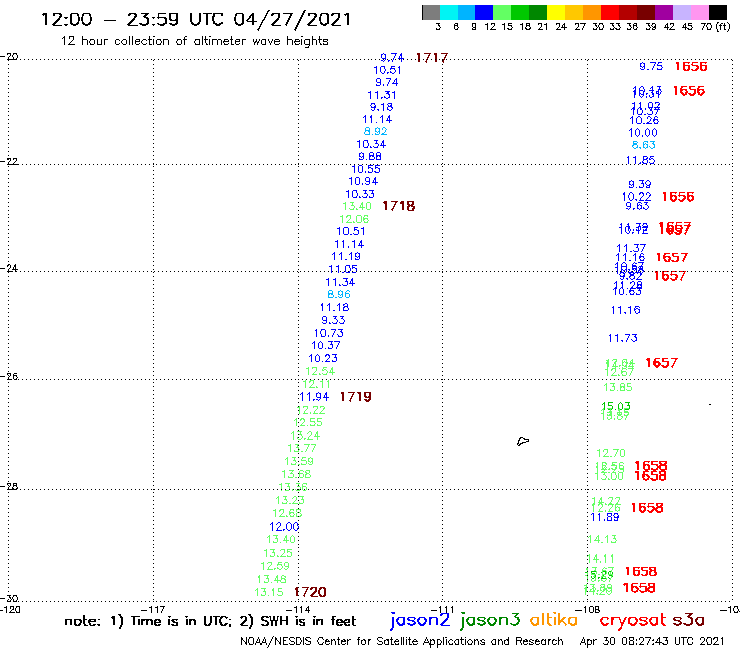Click the subtitle about altimeter wave heights

click(x=194, y=41)
